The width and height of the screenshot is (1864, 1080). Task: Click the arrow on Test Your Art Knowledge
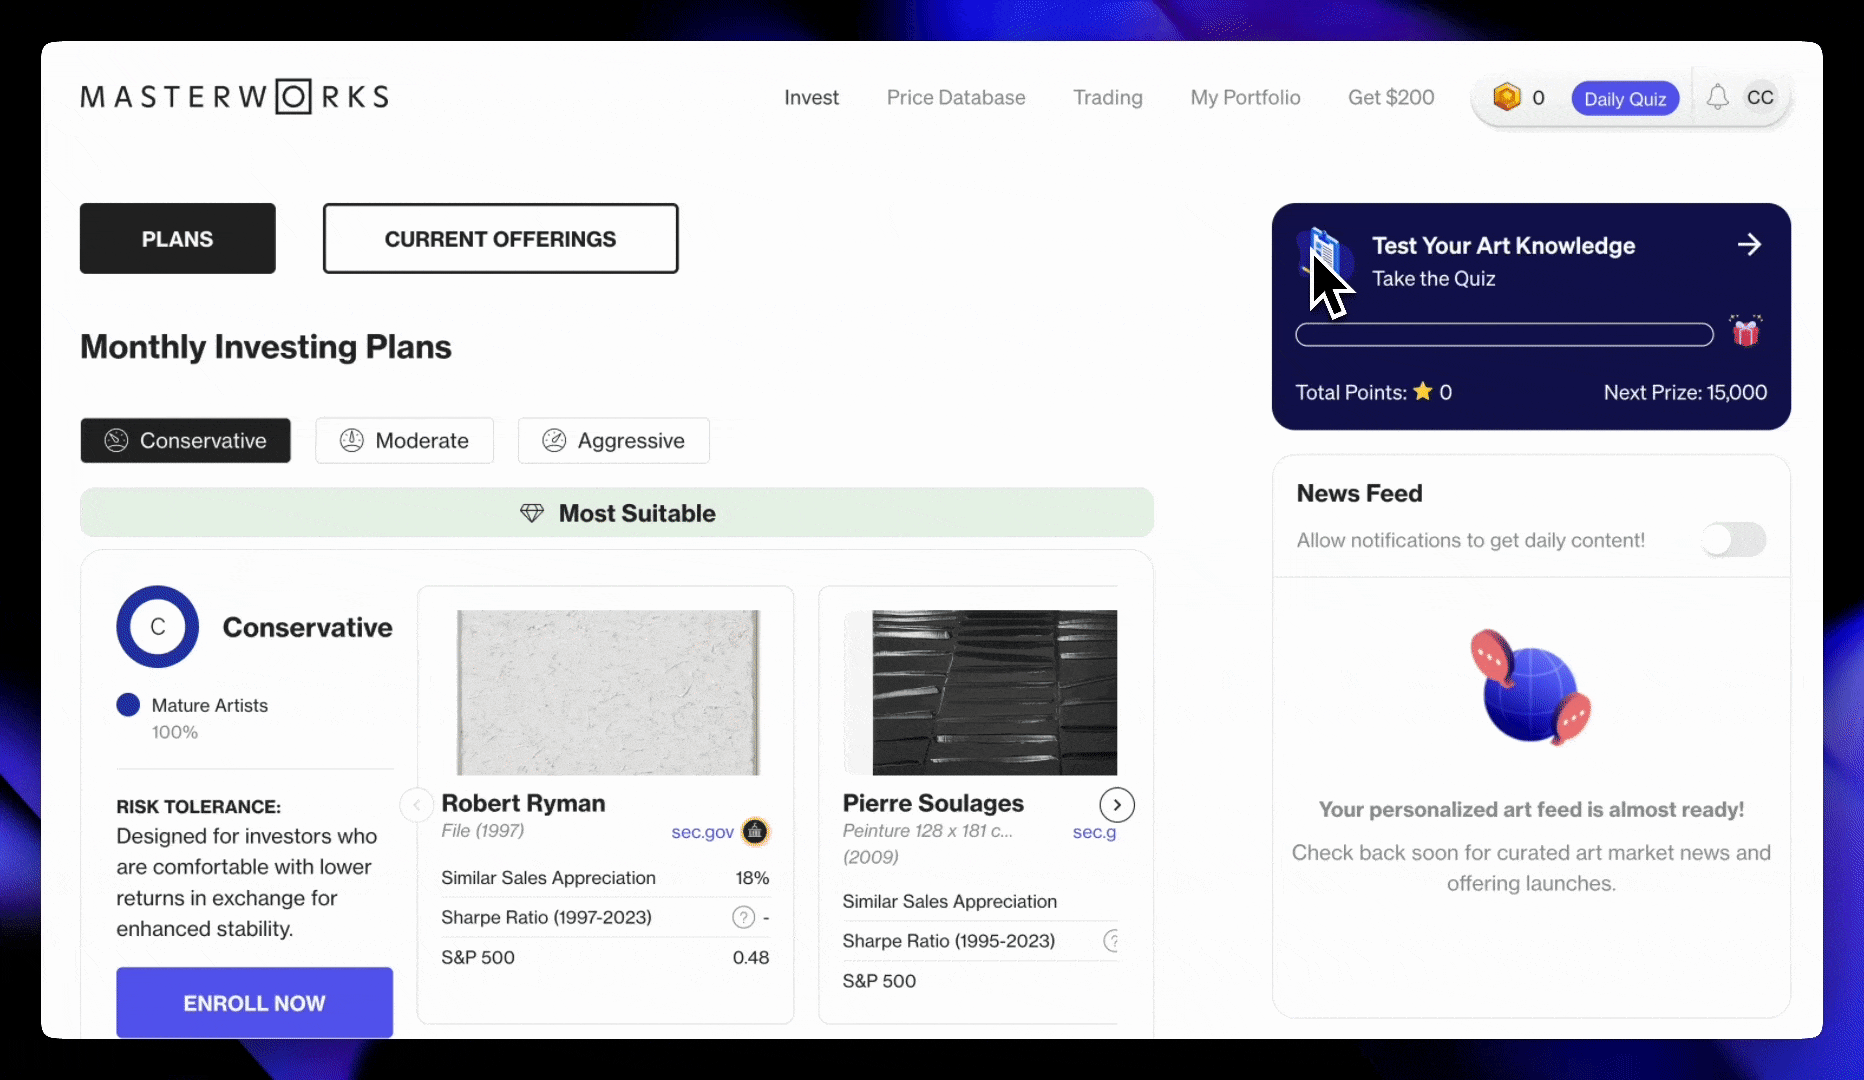click(x=1749, y=245)
